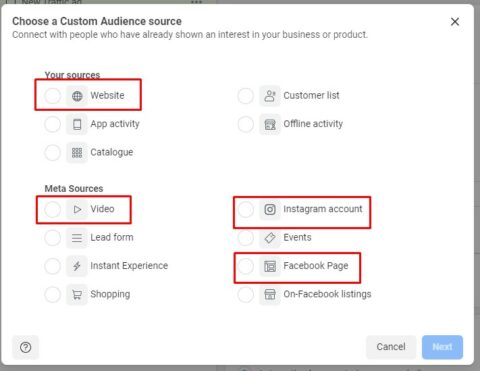Viewport: 480px width, 371px height.
Task: Open the help question mark button
Action: [x=26, y=347]
